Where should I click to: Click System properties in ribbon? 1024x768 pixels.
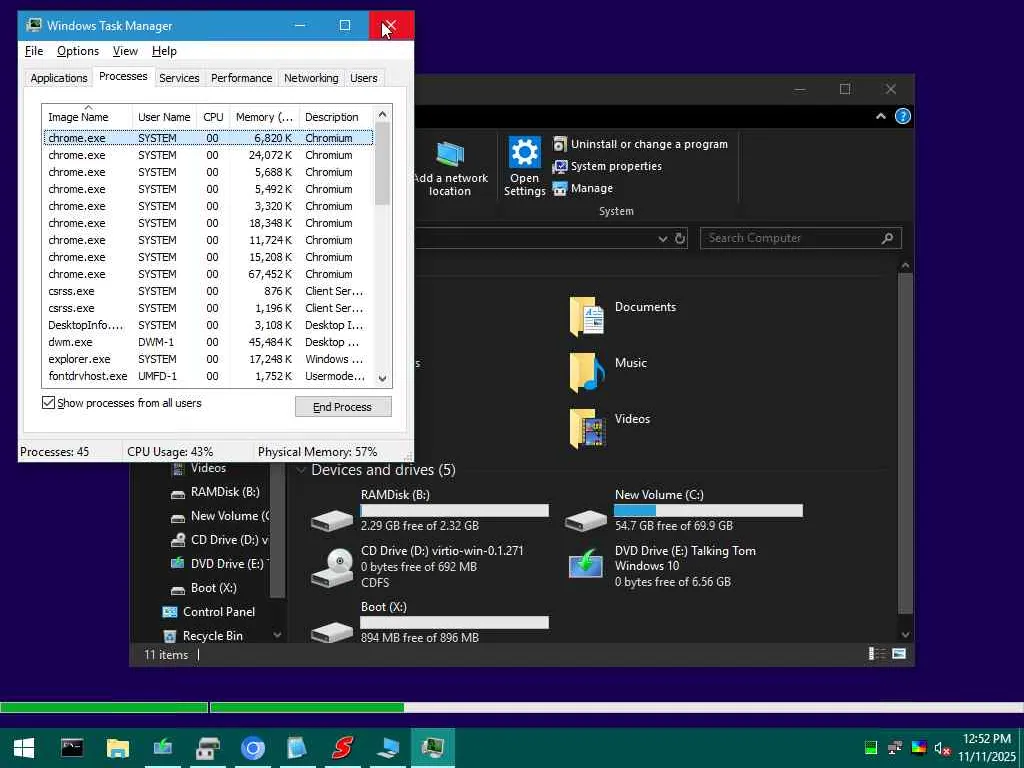point(607,167)
